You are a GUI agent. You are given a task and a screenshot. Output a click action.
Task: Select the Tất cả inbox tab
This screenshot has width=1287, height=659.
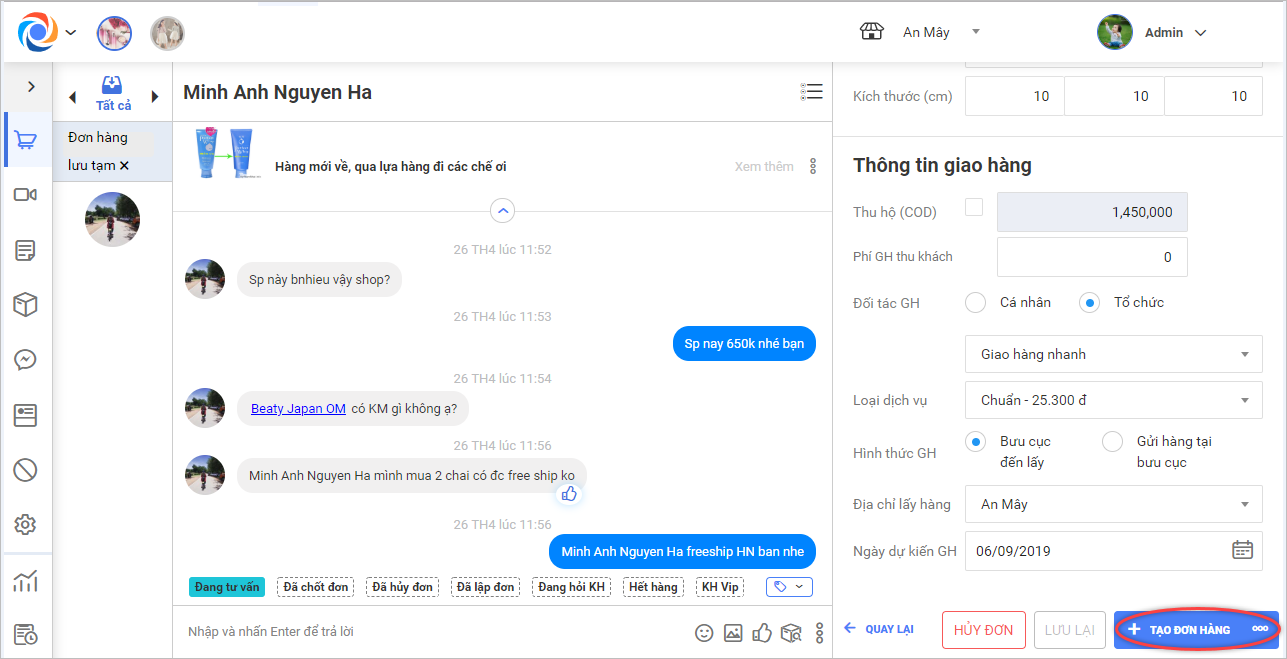113,95
